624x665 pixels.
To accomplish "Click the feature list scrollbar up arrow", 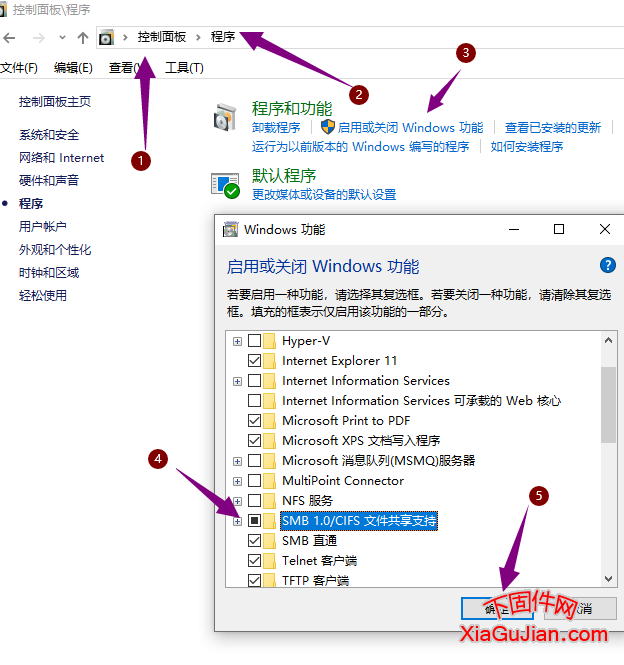I will (x=608, y=340).
